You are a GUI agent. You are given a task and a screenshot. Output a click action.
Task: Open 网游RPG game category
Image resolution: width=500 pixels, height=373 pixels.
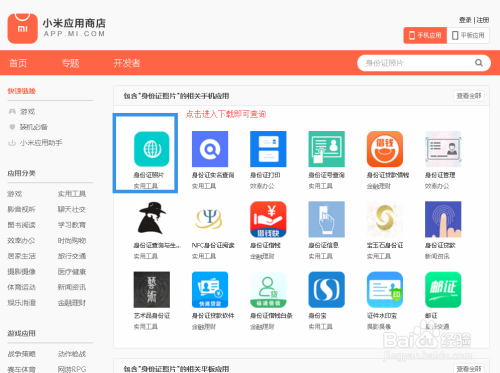(72, 369)
